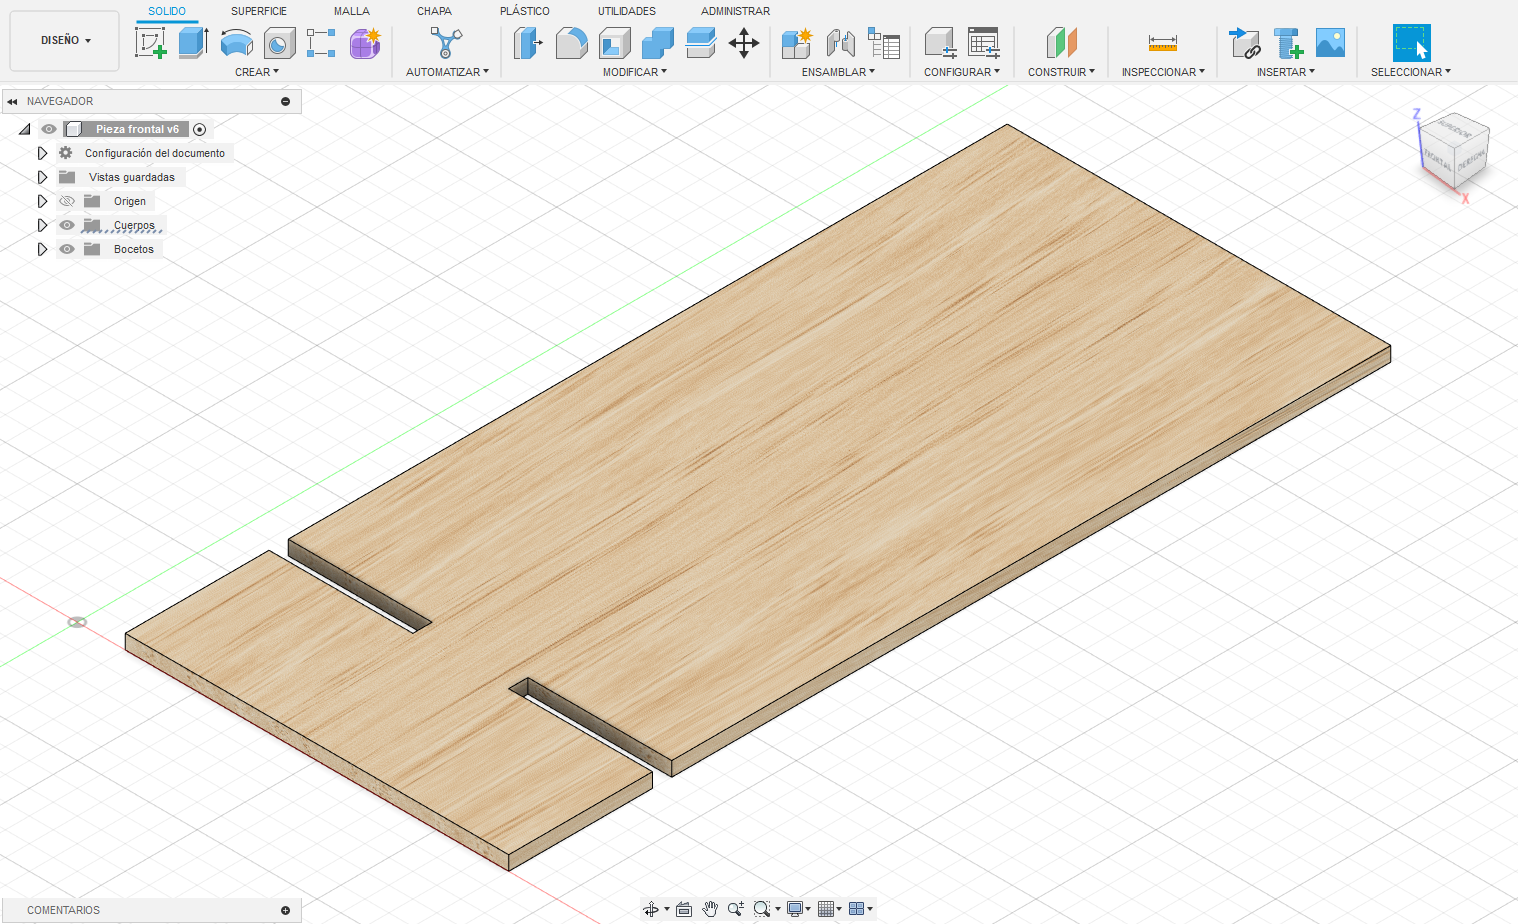Open the ENSAMBLAR dropdown menu
This screenshot has height=924, width=1518.
838,72
